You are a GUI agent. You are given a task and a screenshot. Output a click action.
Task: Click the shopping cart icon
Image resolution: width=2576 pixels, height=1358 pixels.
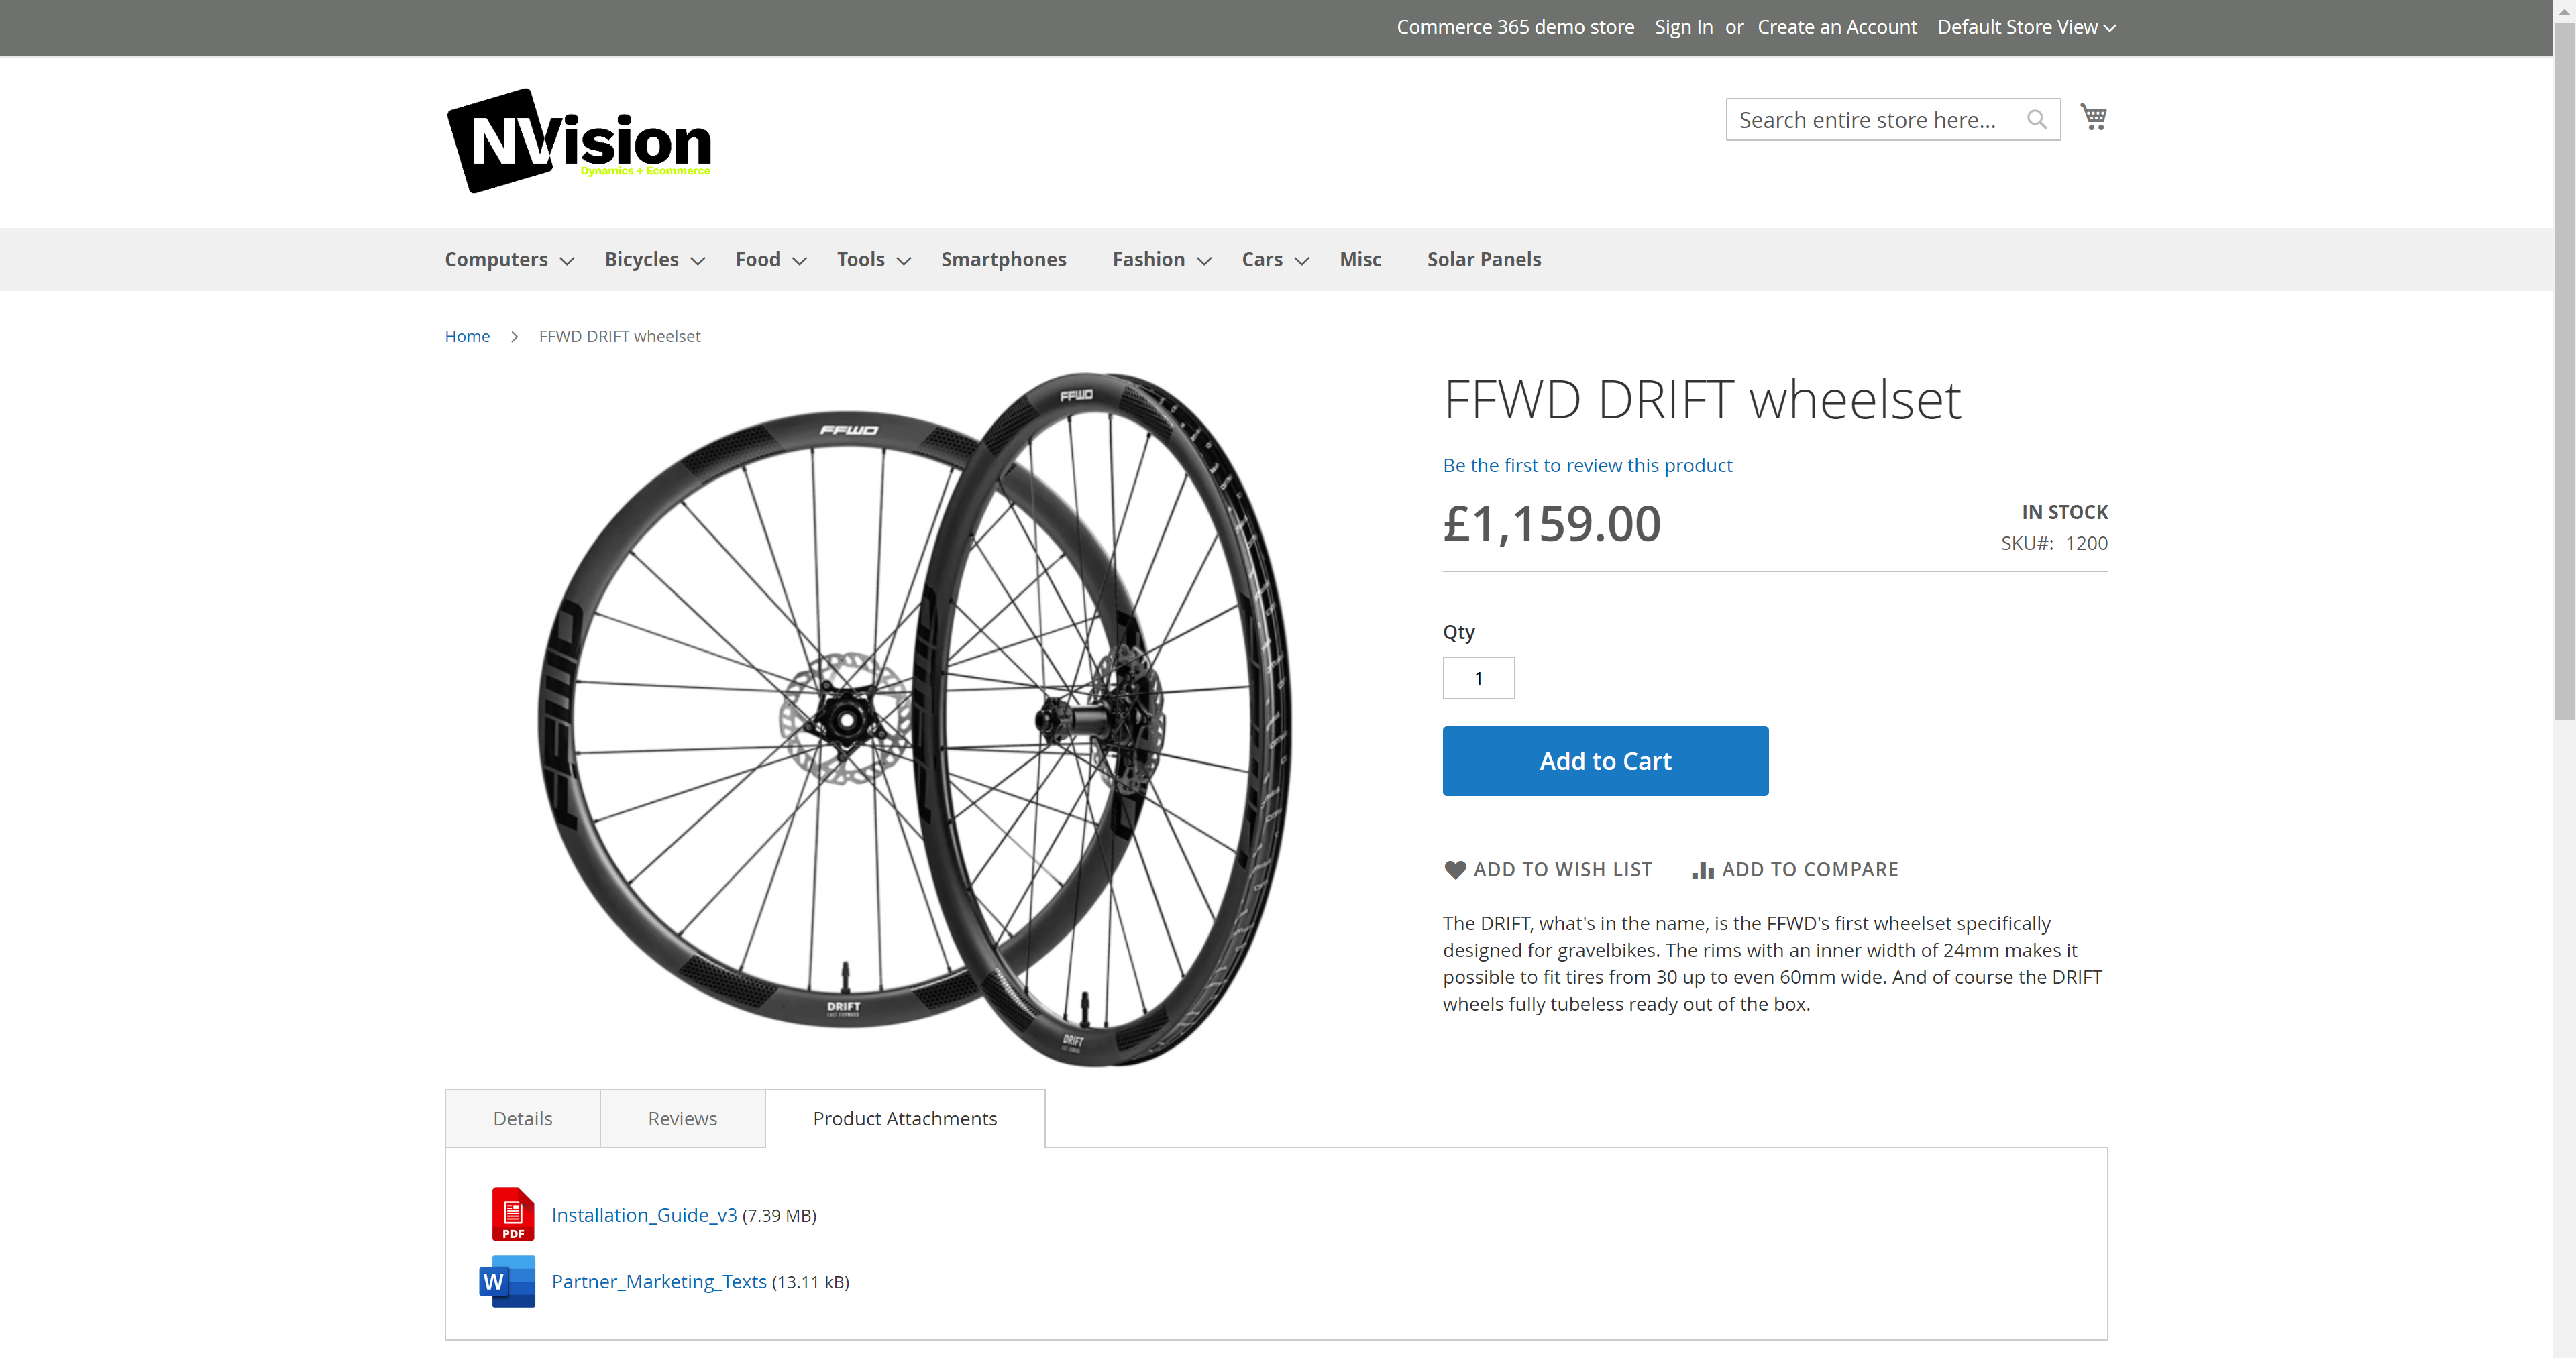2093,117
